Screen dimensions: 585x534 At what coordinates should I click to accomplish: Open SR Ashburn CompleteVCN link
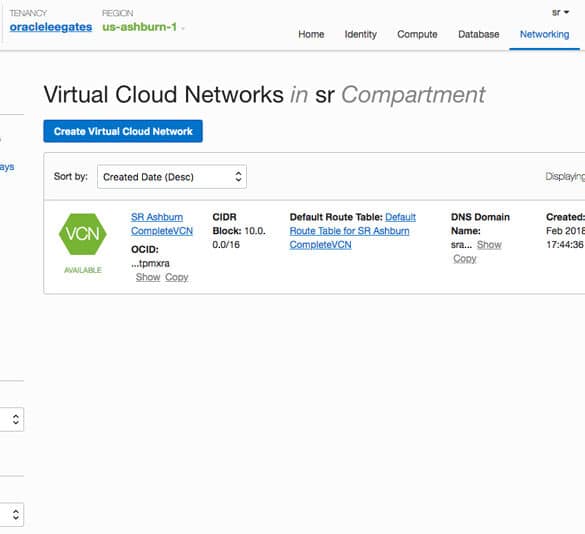coord(162,224)
